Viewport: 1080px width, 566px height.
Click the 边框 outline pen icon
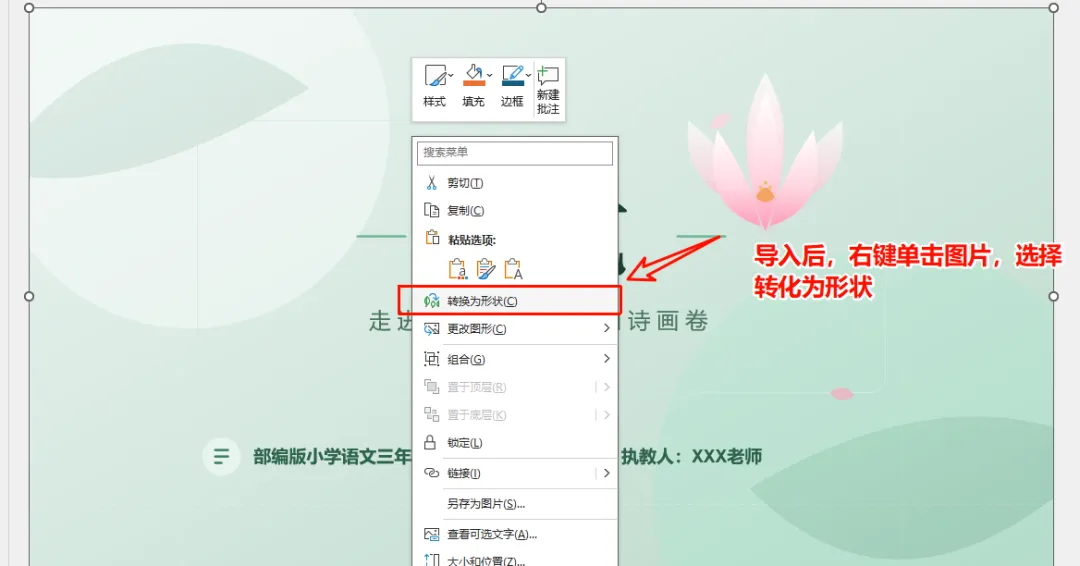(512, 75)
